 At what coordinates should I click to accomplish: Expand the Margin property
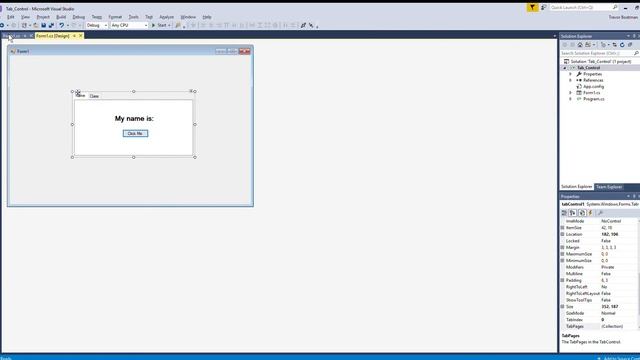pyautogui.click(x=562, y=247)
